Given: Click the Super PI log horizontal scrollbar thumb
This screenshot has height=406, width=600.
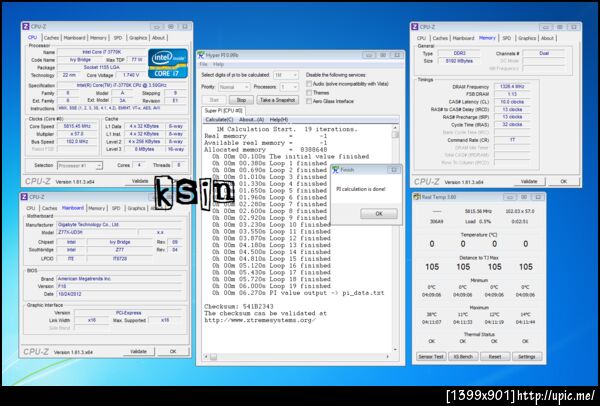Looking at the screenshot, I should point(214,357).
